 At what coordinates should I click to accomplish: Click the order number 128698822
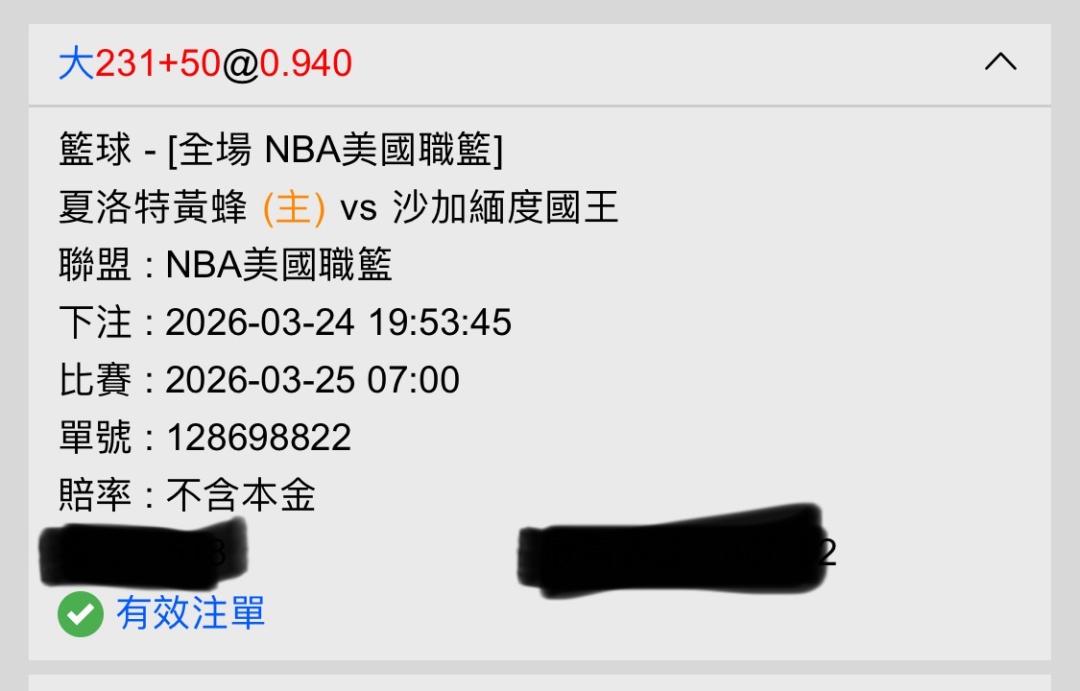coord(259,437)
